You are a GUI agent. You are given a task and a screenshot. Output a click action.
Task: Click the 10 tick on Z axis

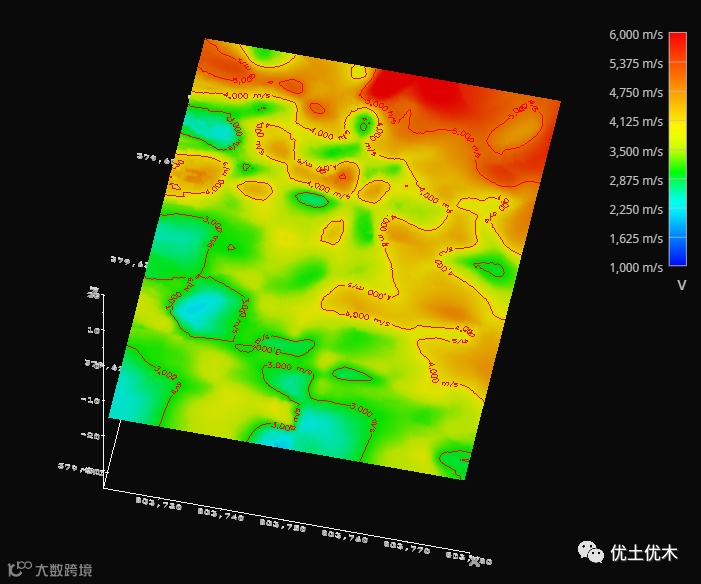(93, 330)
